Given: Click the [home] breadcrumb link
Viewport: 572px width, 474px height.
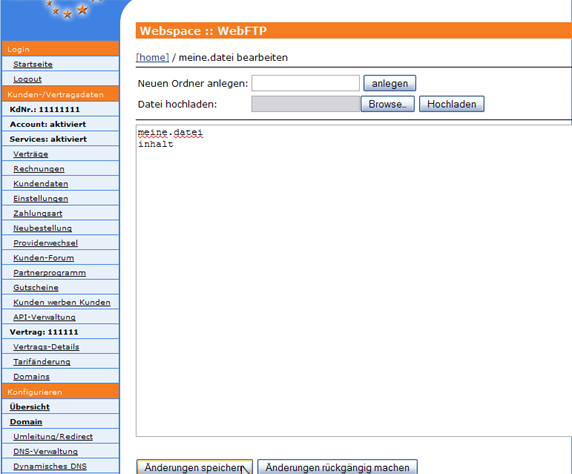Looking at the screenshot, I should pos(152,57).
